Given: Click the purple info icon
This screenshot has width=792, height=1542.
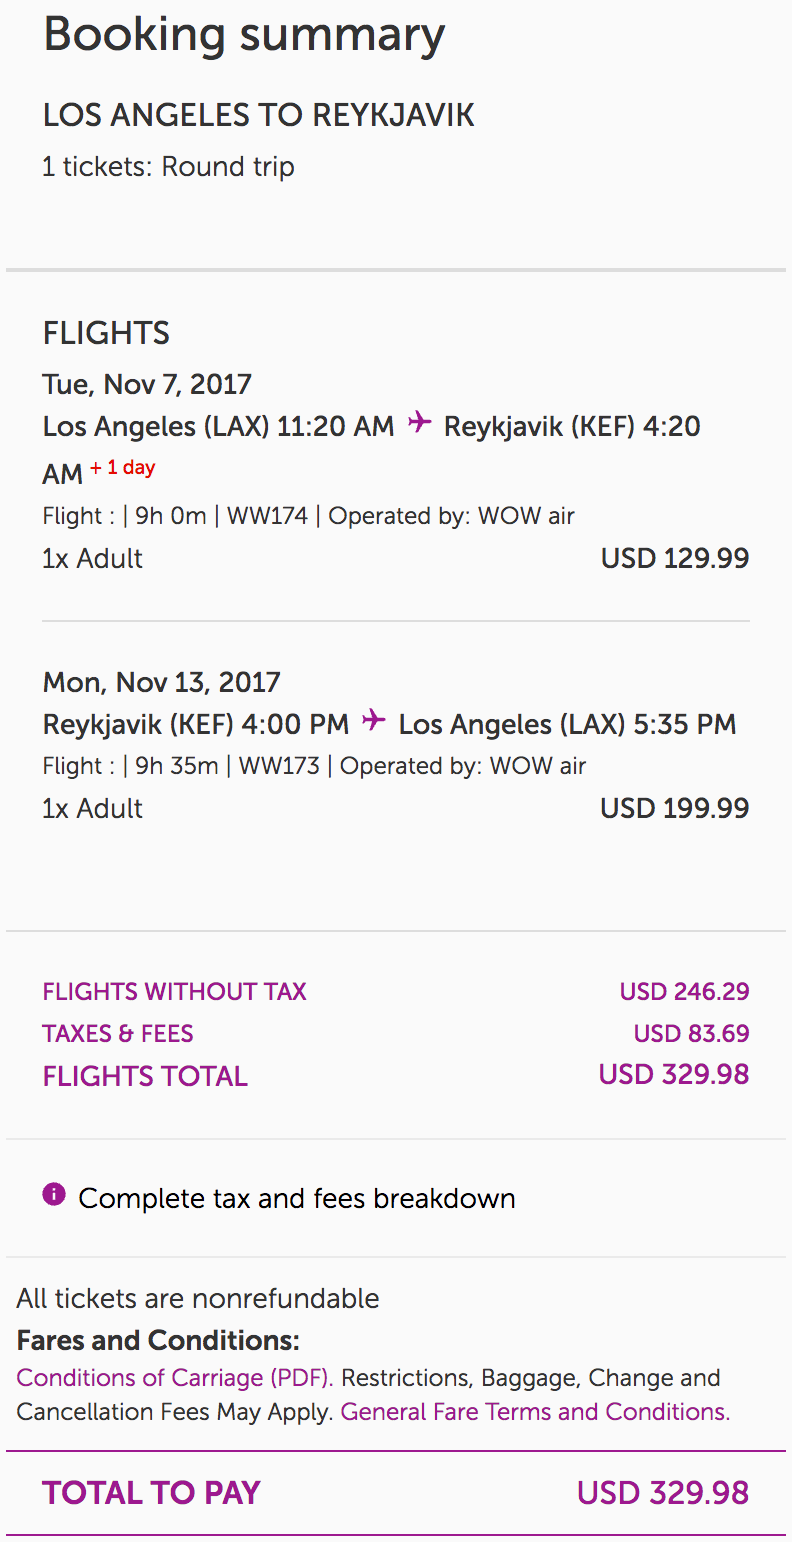Looking at the screenshot, I should (x=54, y=1194).
